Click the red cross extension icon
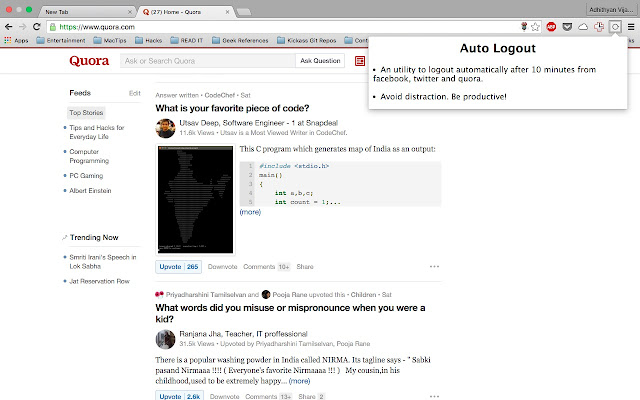The height and width of the screenshot is (400, 640). pyautogui.click(x=599, y=27)
